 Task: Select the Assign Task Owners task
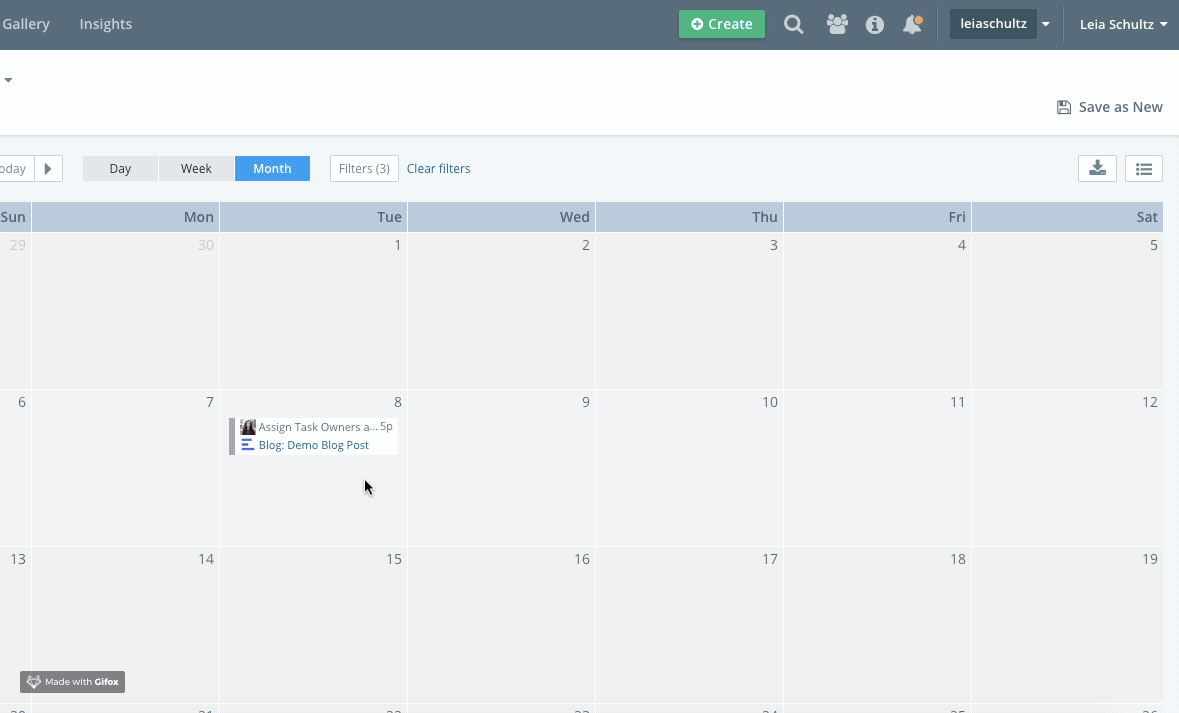click(318, 426)
